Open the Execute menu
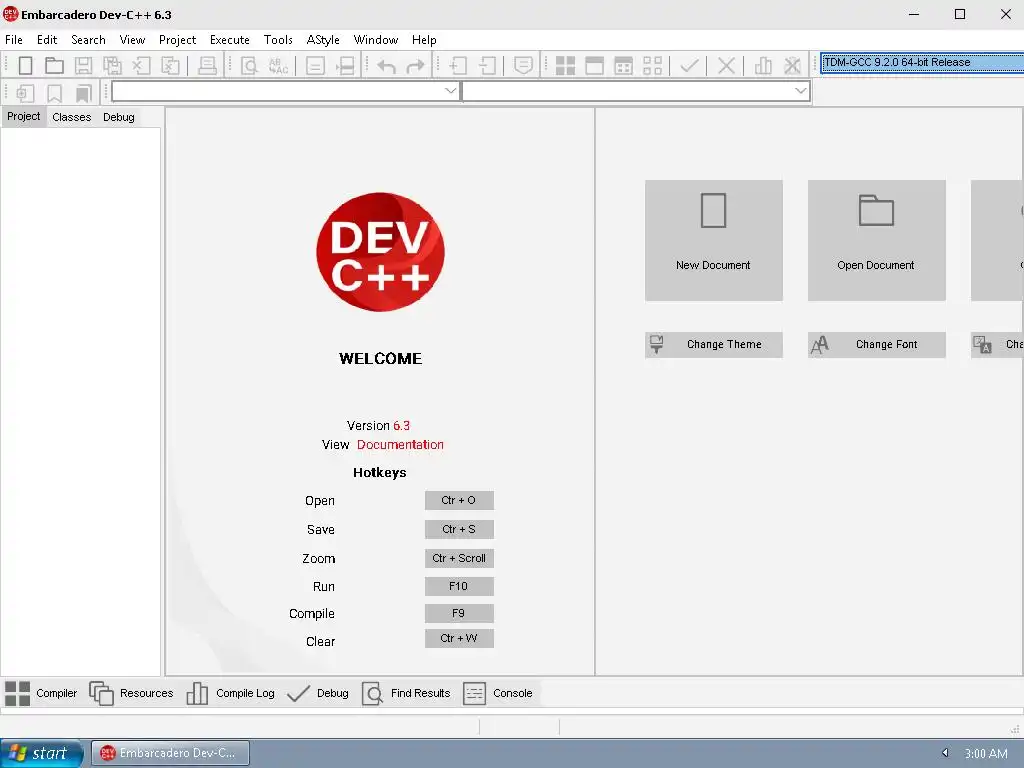The image size is (1024, 768). pyautogui.click(x=229, y=40)
